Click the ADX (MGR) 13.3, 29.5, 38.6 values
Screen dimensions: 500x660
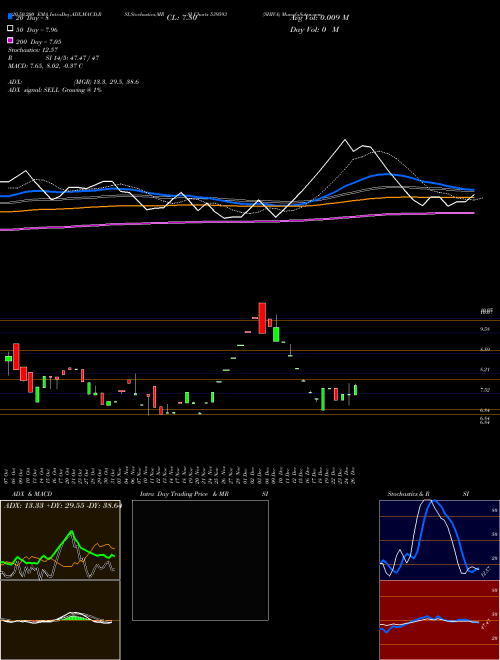click(x=106, y=82)
